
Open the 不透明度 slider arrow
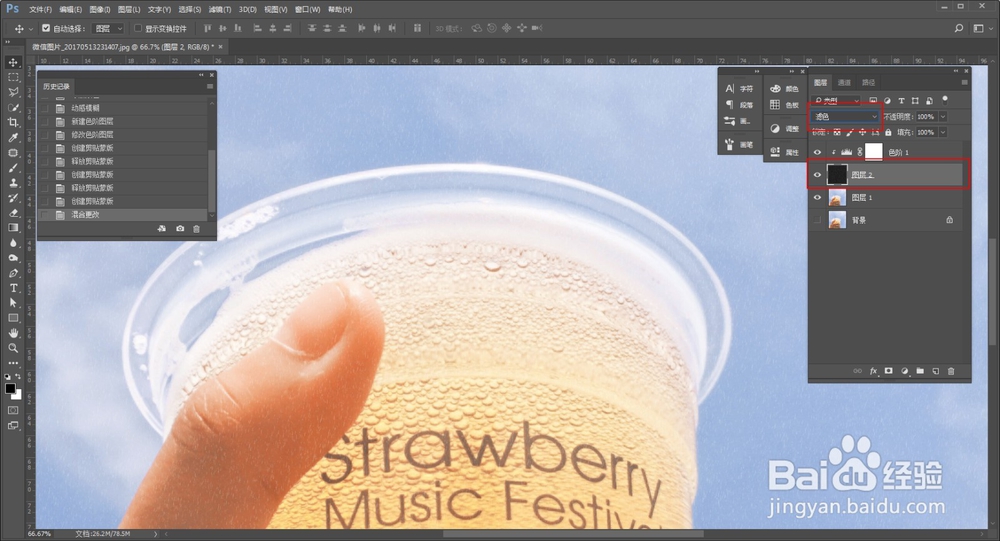[943, 117]
